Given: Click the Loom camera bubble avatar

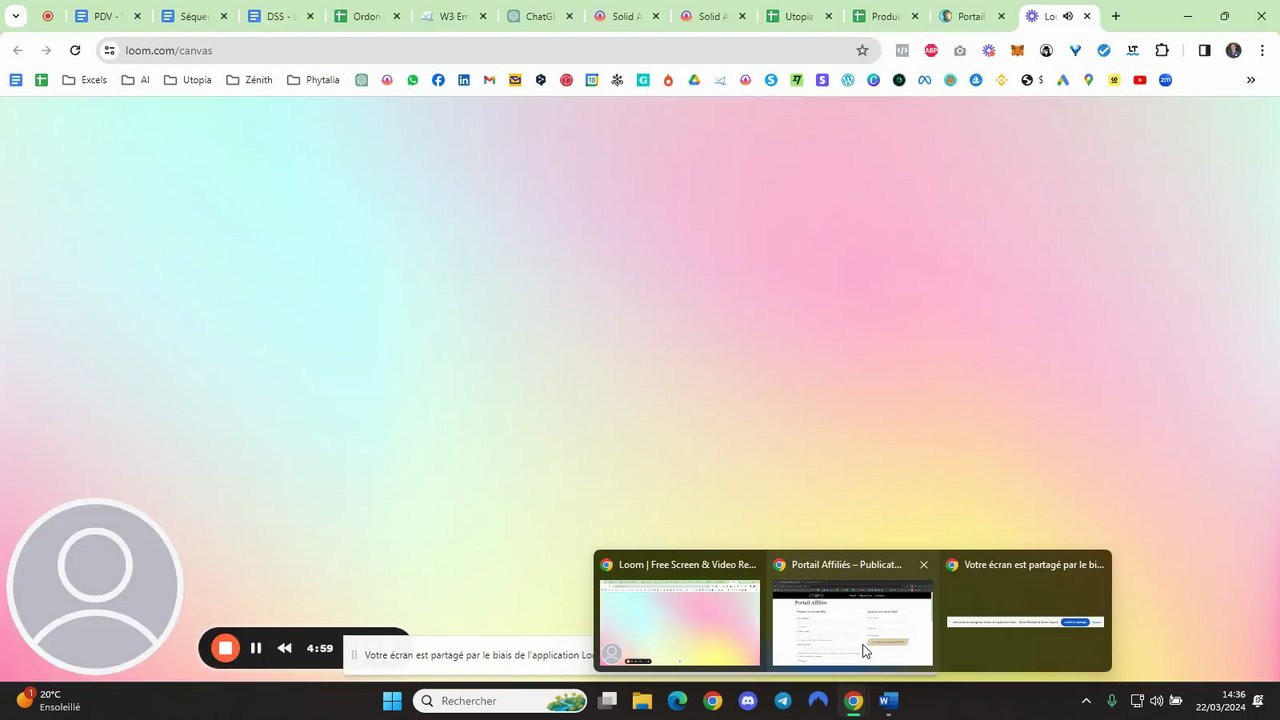Looking at the screenshot, I should coord(95,587).
